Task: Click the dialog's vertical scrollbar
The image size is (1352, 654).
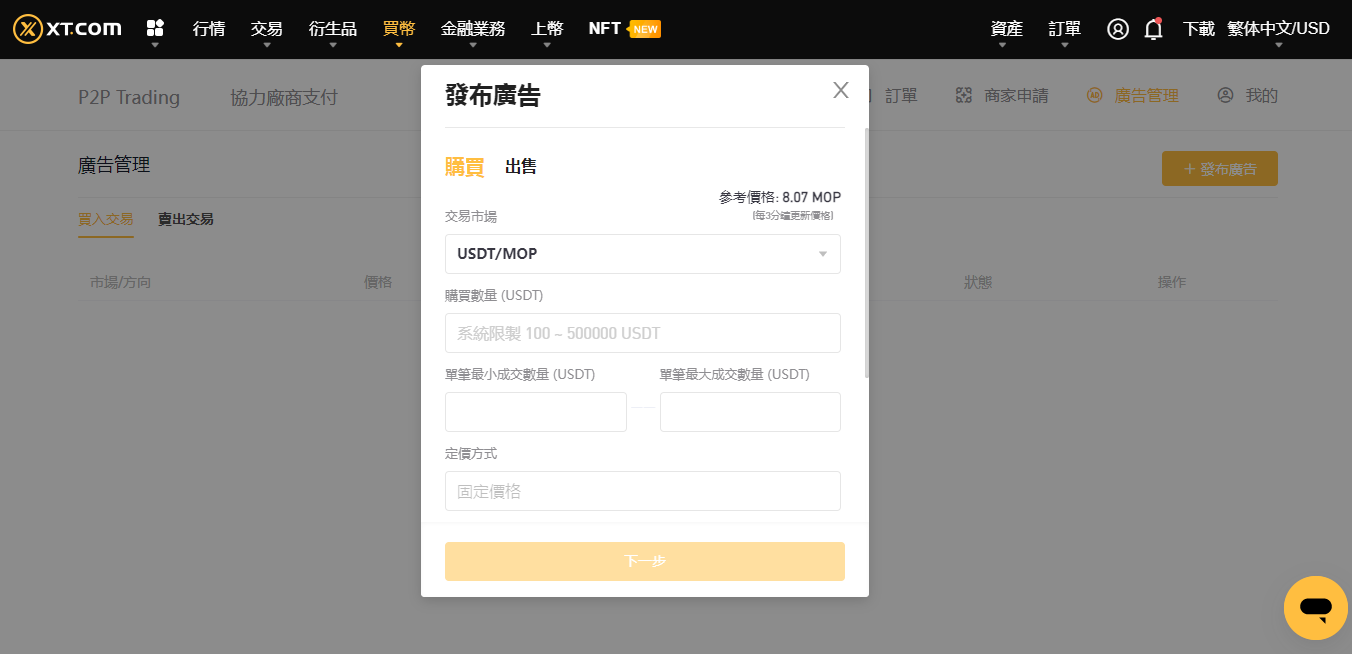Action: tap(866, 252)
